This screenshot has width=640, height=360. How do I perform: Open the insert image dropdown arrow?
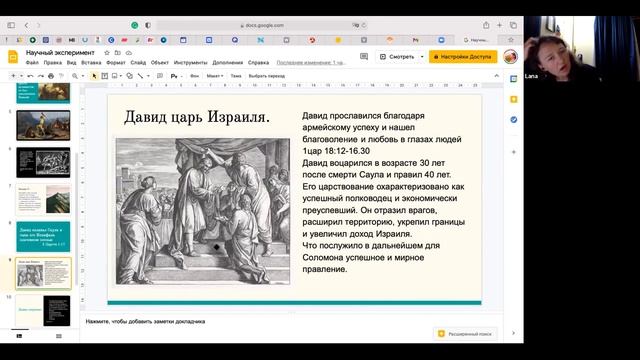pyautogui.click(x=121, y=76)
